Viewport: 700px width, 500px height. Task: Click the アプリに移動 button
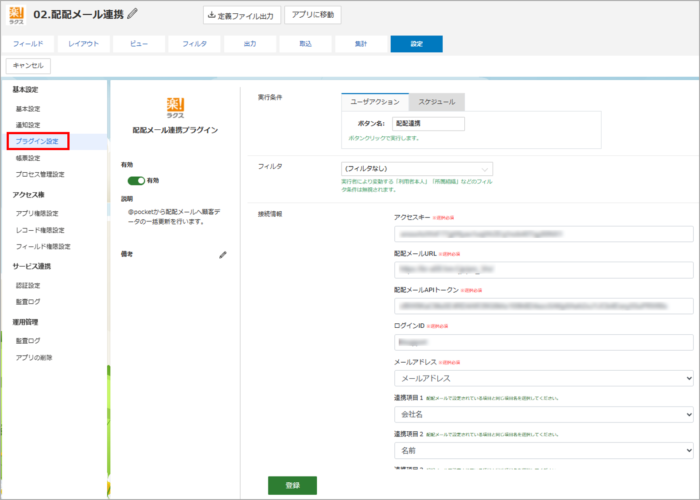[x=312, y=15]
